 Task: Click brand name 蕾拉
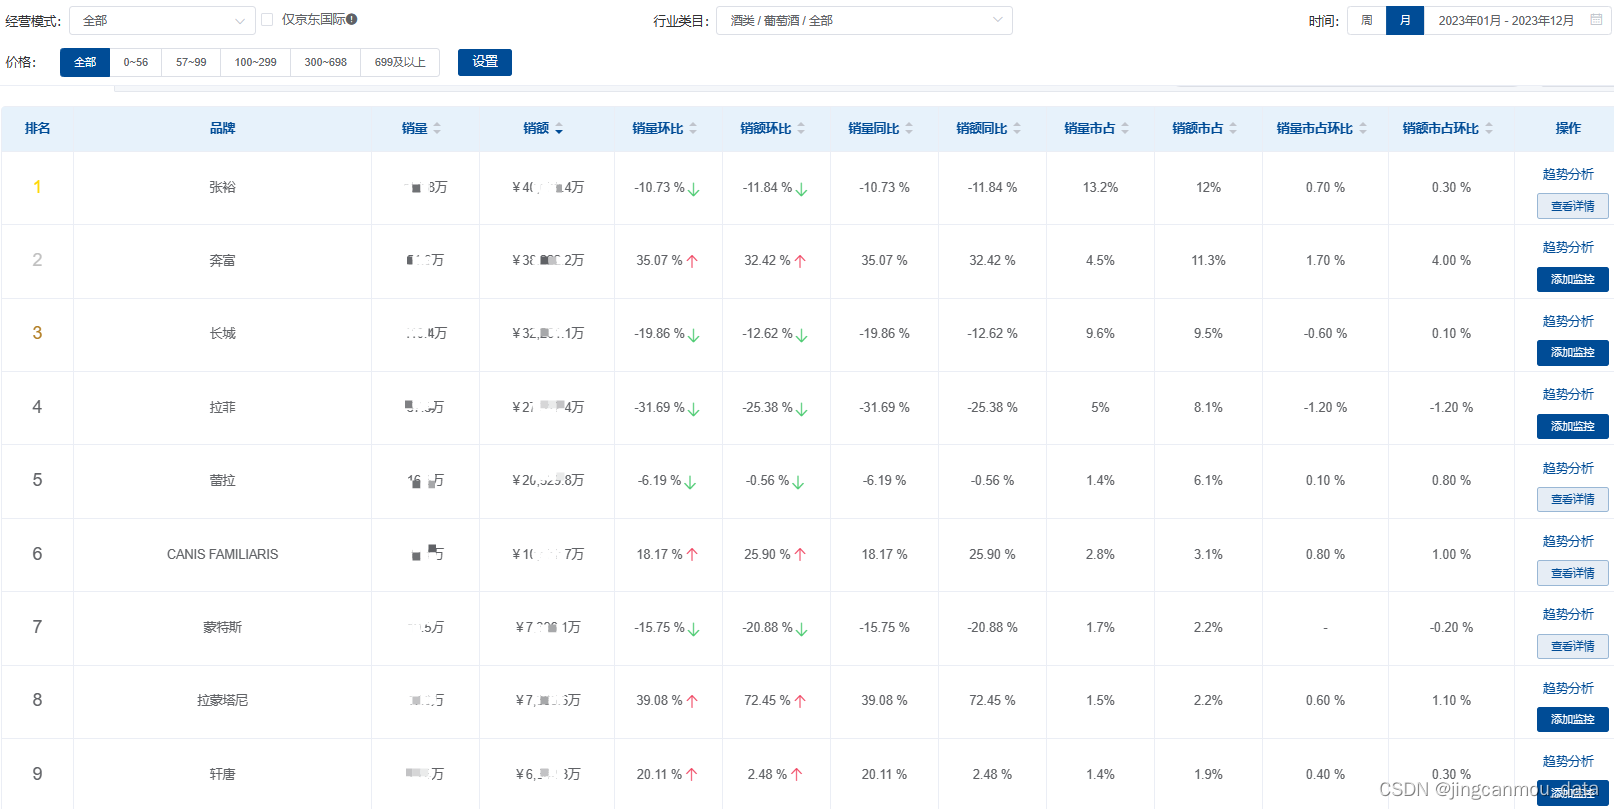click(222, 480)
